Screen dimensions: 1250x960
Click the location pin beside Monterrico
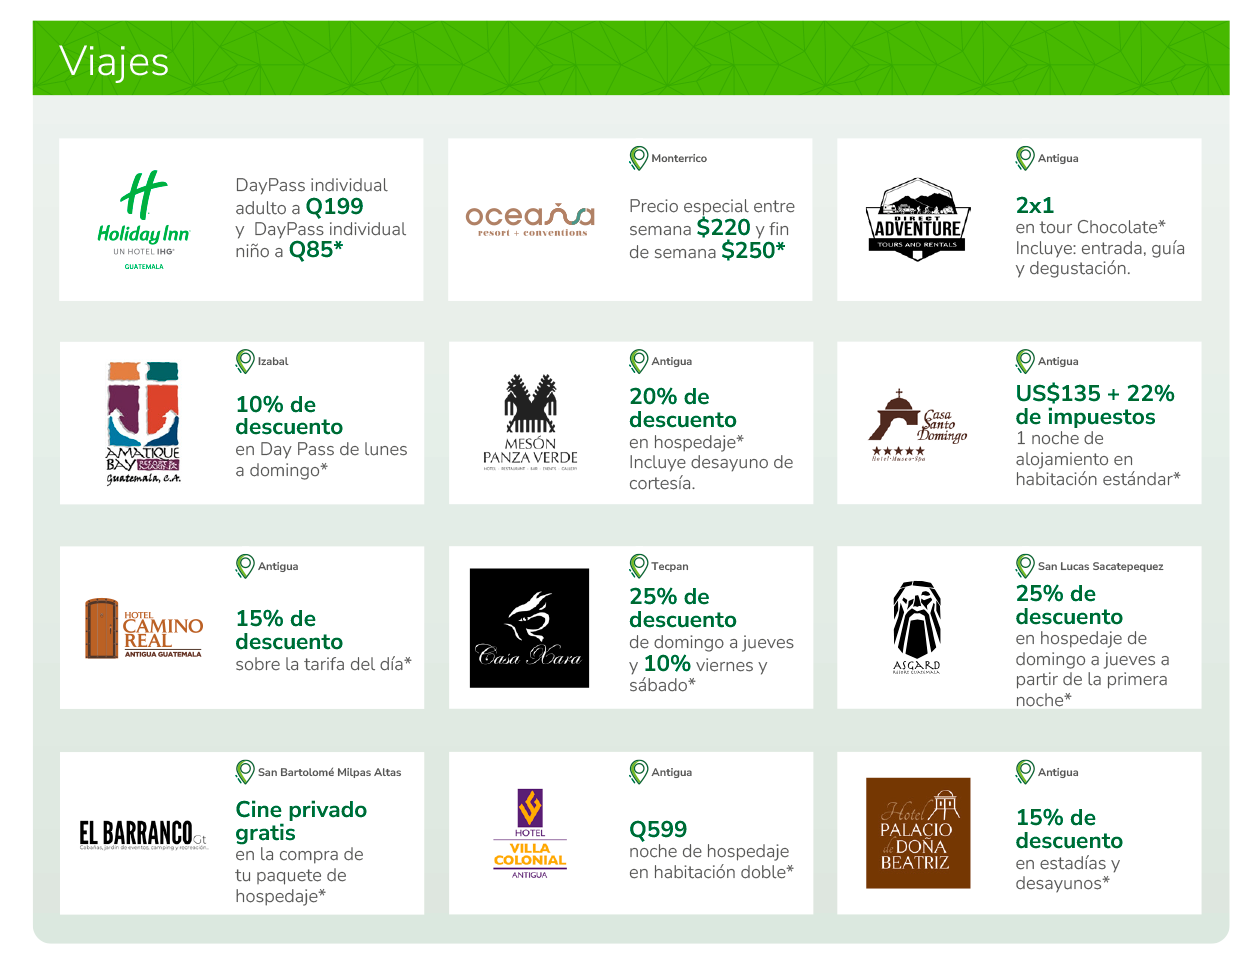638,158
